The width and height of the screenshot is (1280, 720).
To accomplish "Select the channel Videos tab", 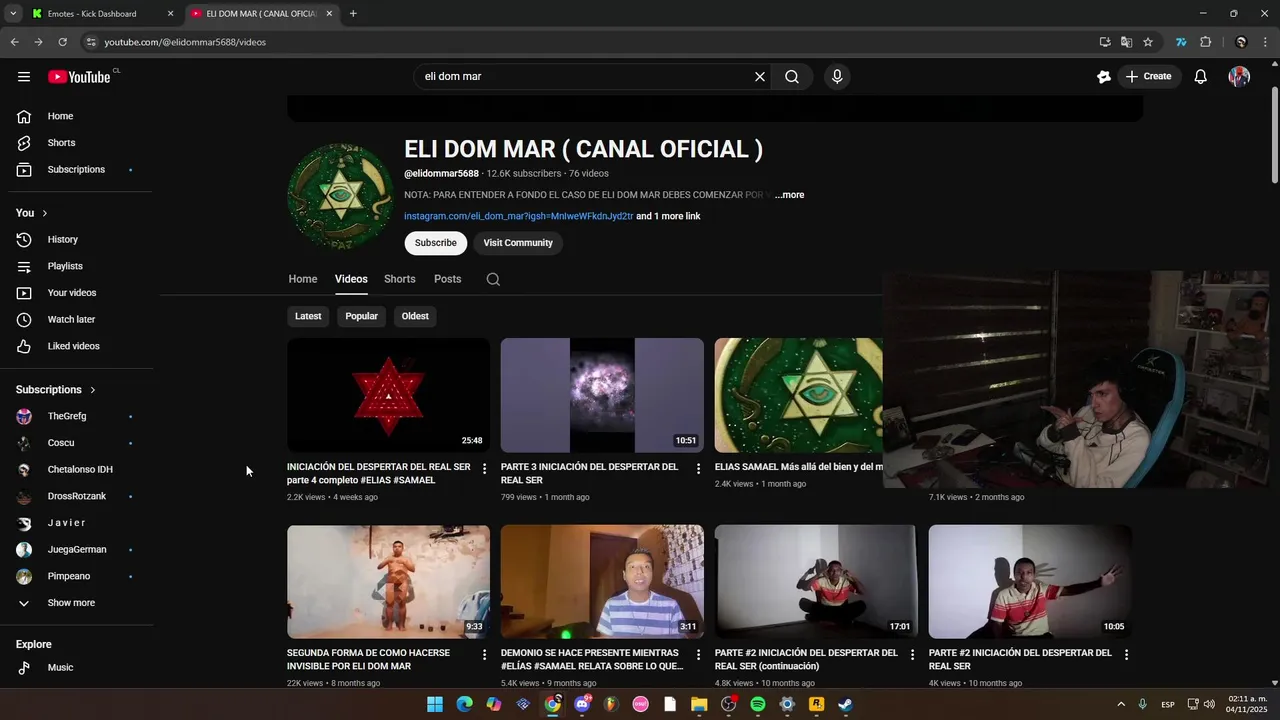I will (x=351, y=279).
